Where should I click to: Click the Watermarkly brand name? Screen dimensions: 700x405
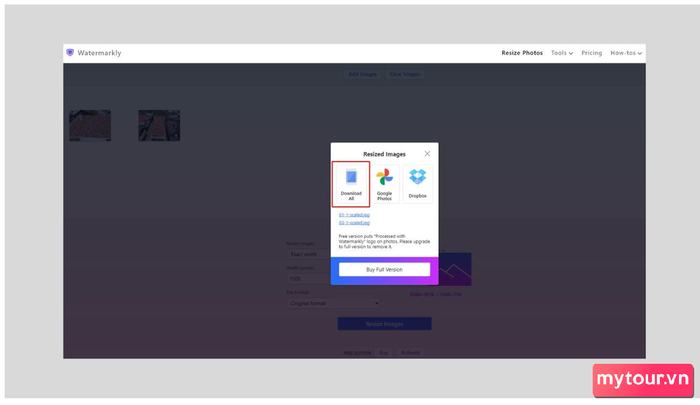[x=99, y=53]
